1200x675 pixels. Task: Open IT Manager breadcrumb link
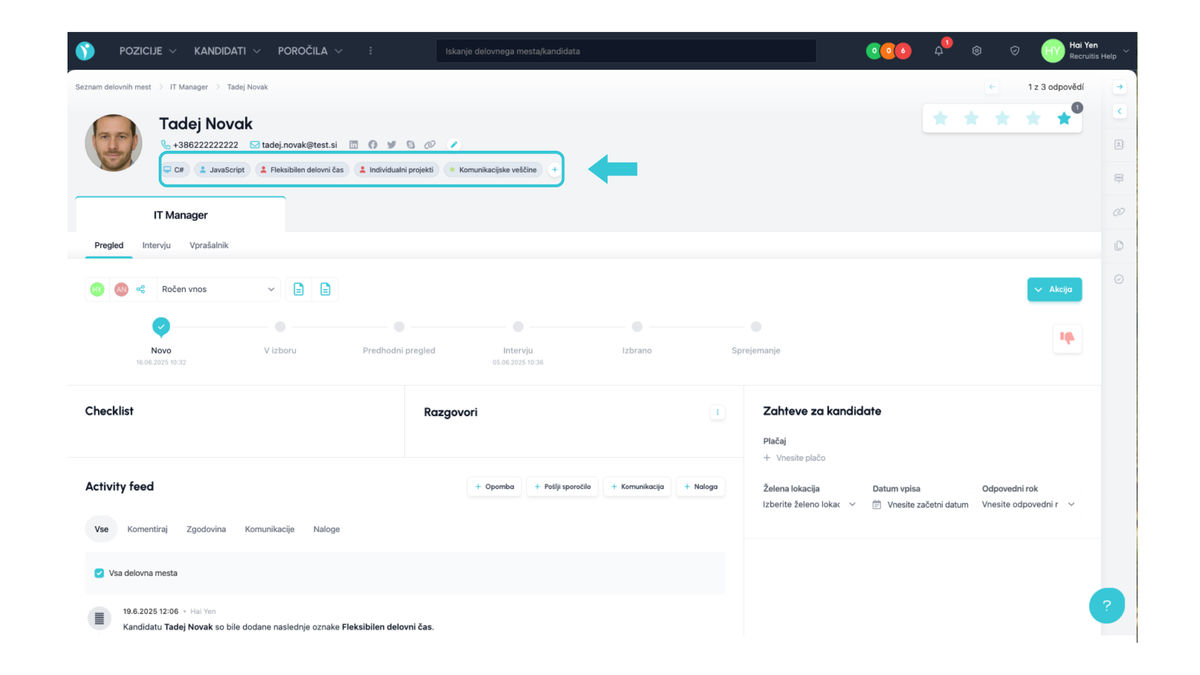coord(189,87)
